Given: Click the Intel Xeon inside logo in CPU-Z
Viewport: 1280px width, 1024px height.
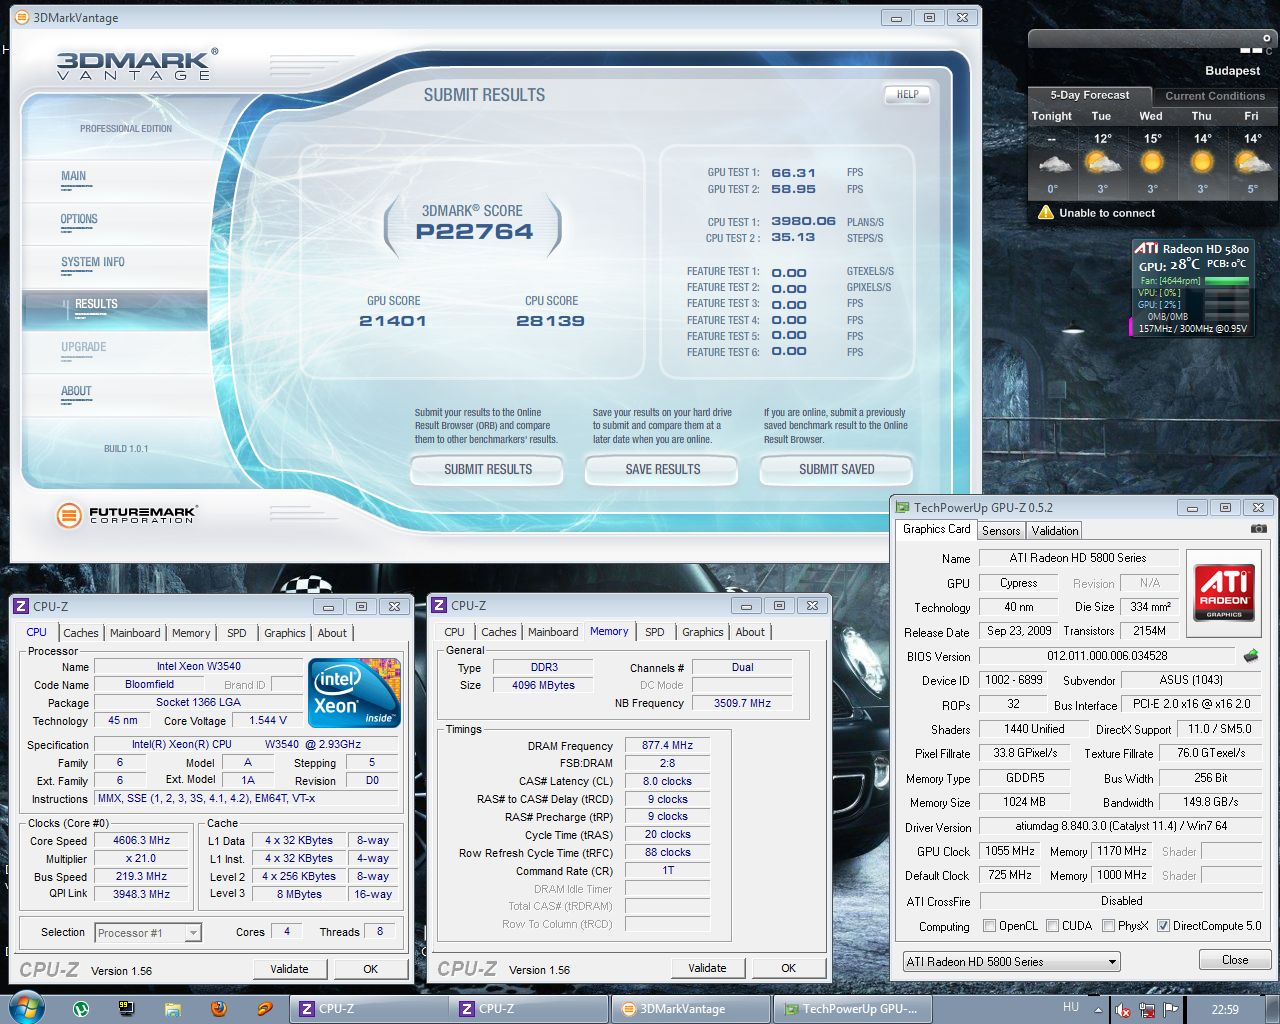Looking at the screenshot, I should coord(355,692).
